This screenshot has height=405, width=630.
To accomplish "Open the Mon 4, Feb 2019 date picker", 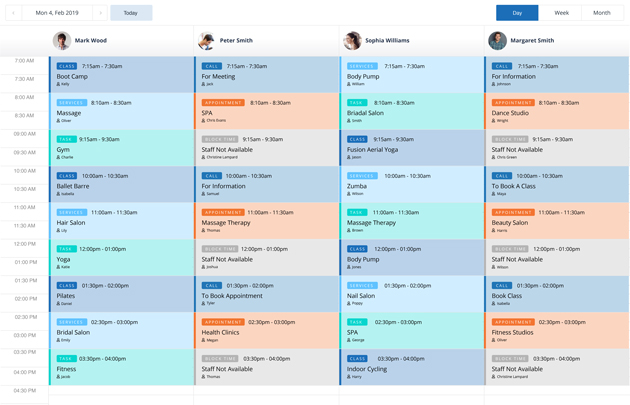I will coord(57,13).
